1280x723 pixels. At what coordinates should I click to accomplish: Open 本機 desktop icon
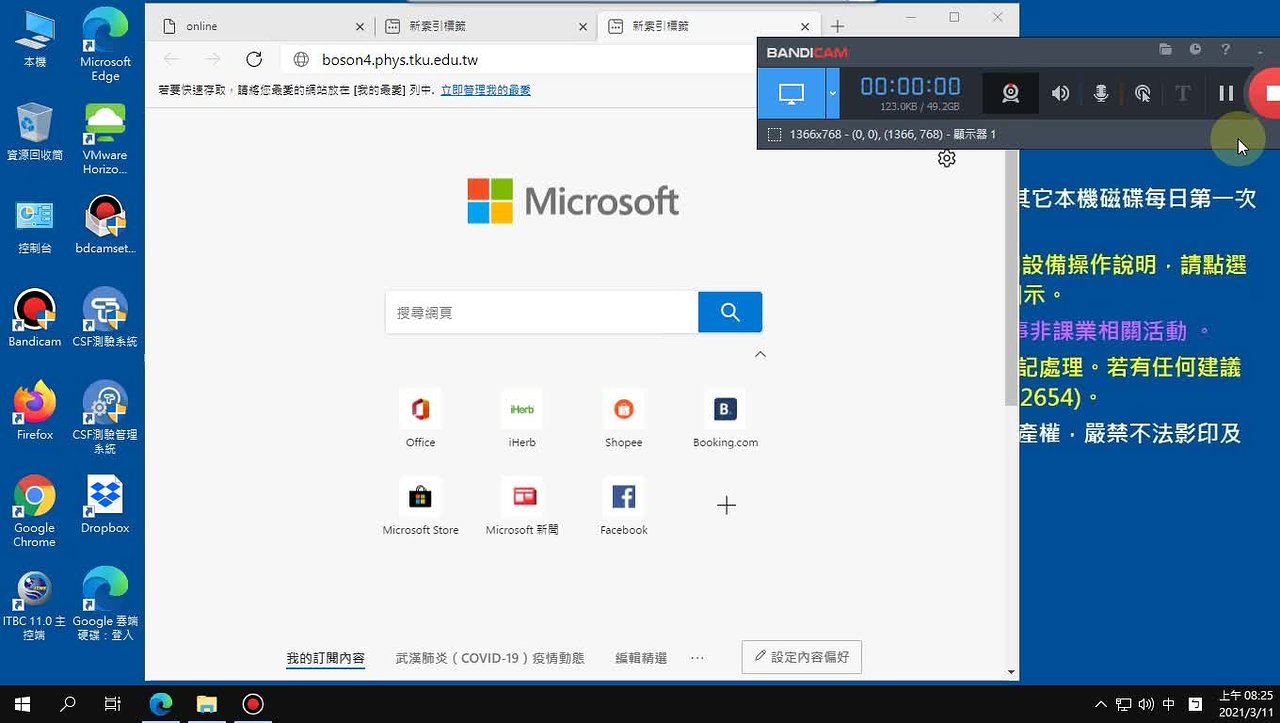(x=34, y=39)
